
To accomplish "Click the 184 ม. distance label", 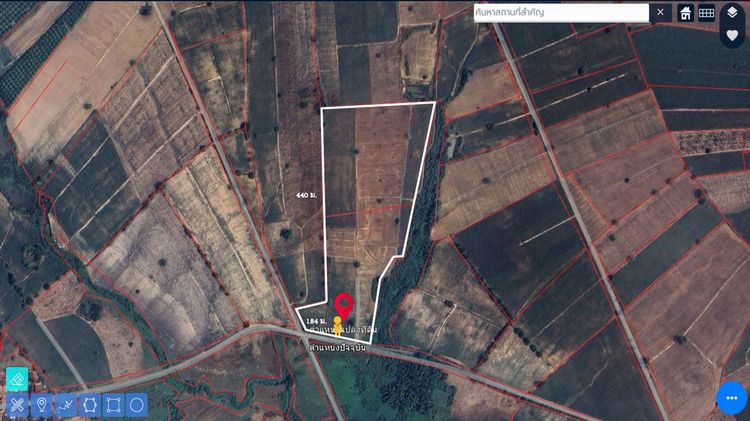I will 316,321.
